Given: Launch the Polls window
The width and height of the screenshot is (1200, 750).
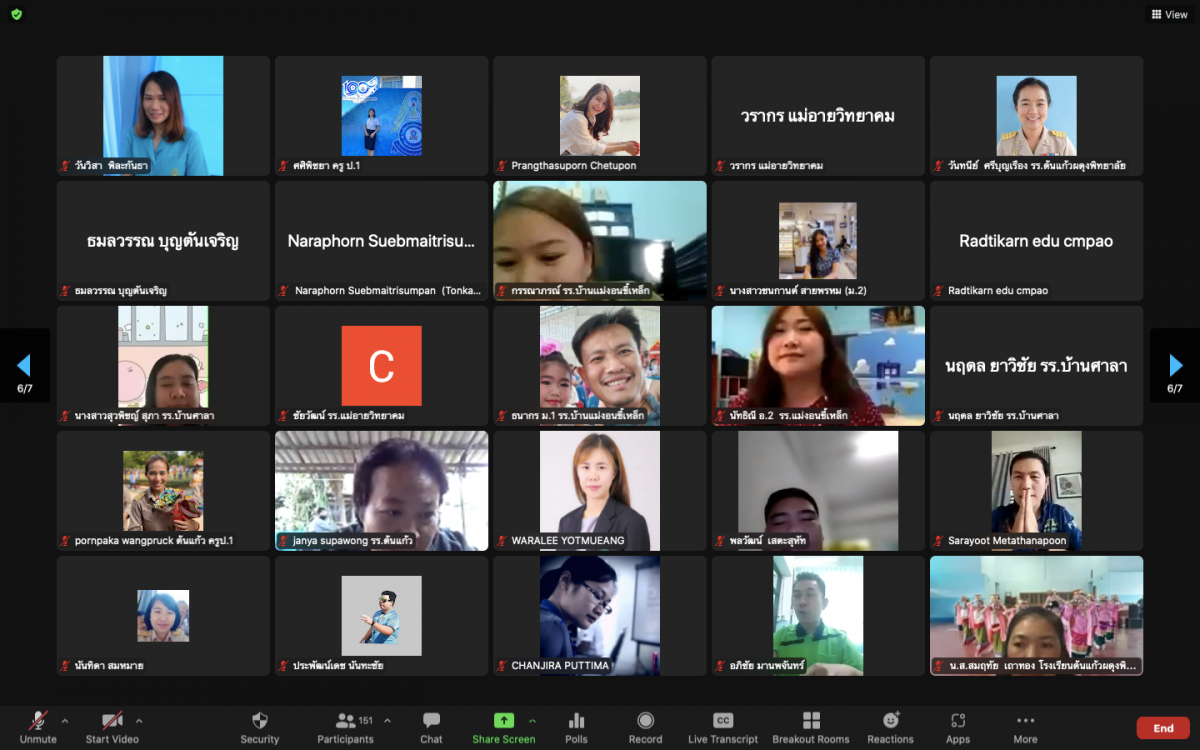Looking at the screenshot, I should pos(576,727).
